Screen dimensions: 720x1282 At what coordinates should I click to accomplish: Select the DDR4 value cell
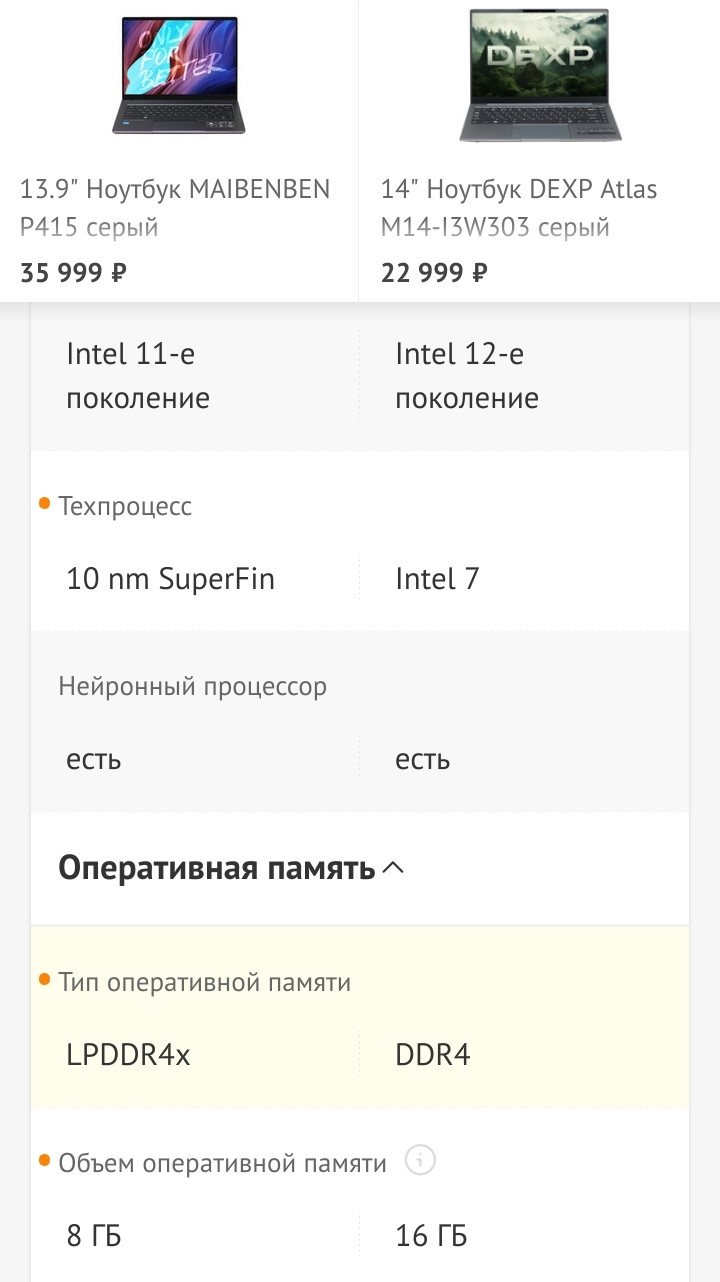(433, 1055)
